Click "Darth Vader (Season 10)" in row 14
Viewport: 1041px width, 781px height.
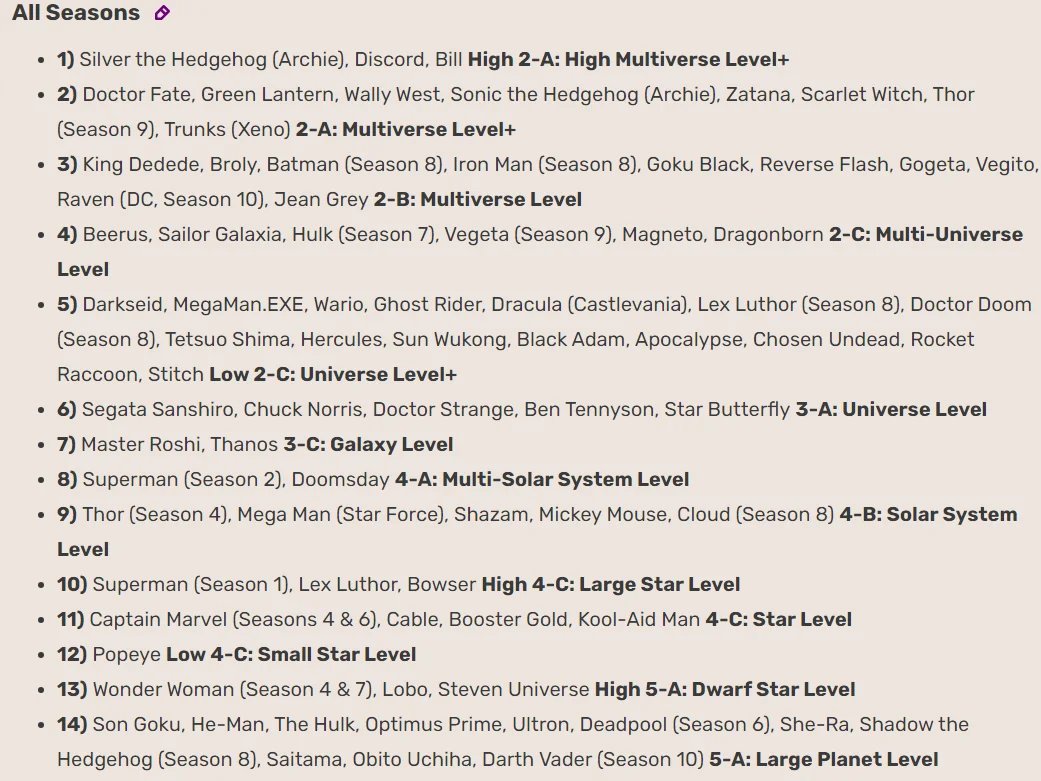(x=593, y=759)
